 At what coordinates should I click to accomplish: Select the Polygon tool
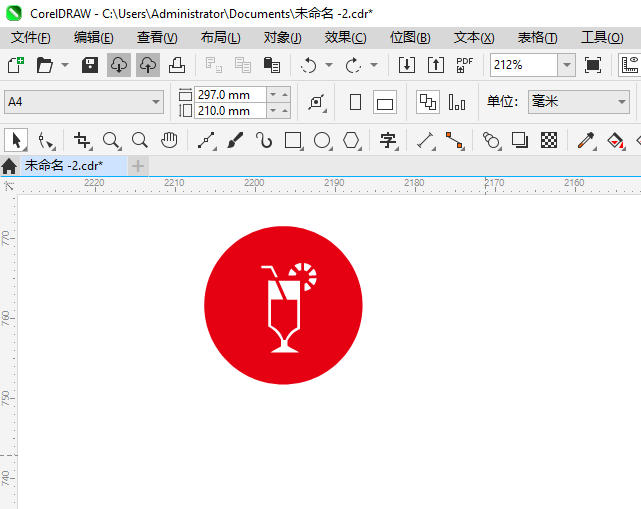[x=352, y=141]
